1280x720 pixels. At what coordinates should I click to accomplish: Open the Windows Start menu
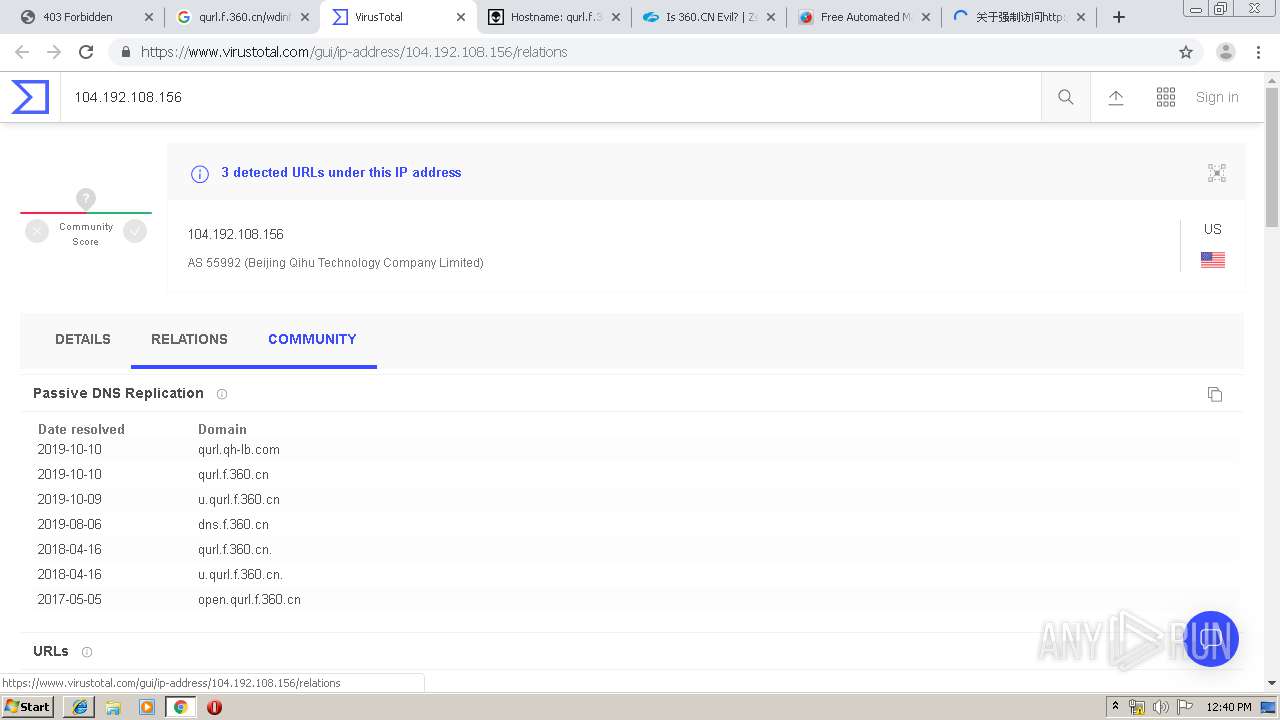click(x=28, y=707)
